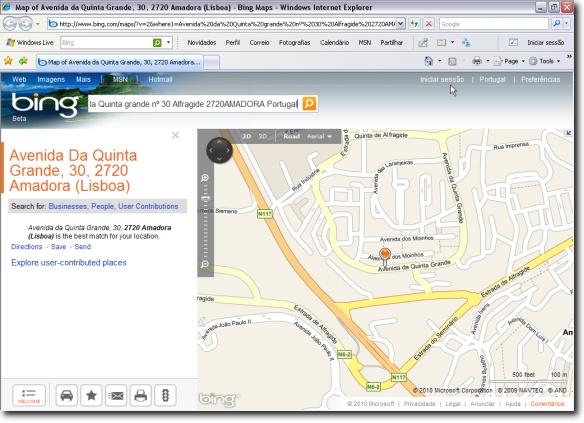Click the Send link
584x423 pixels.
[83, 247]
